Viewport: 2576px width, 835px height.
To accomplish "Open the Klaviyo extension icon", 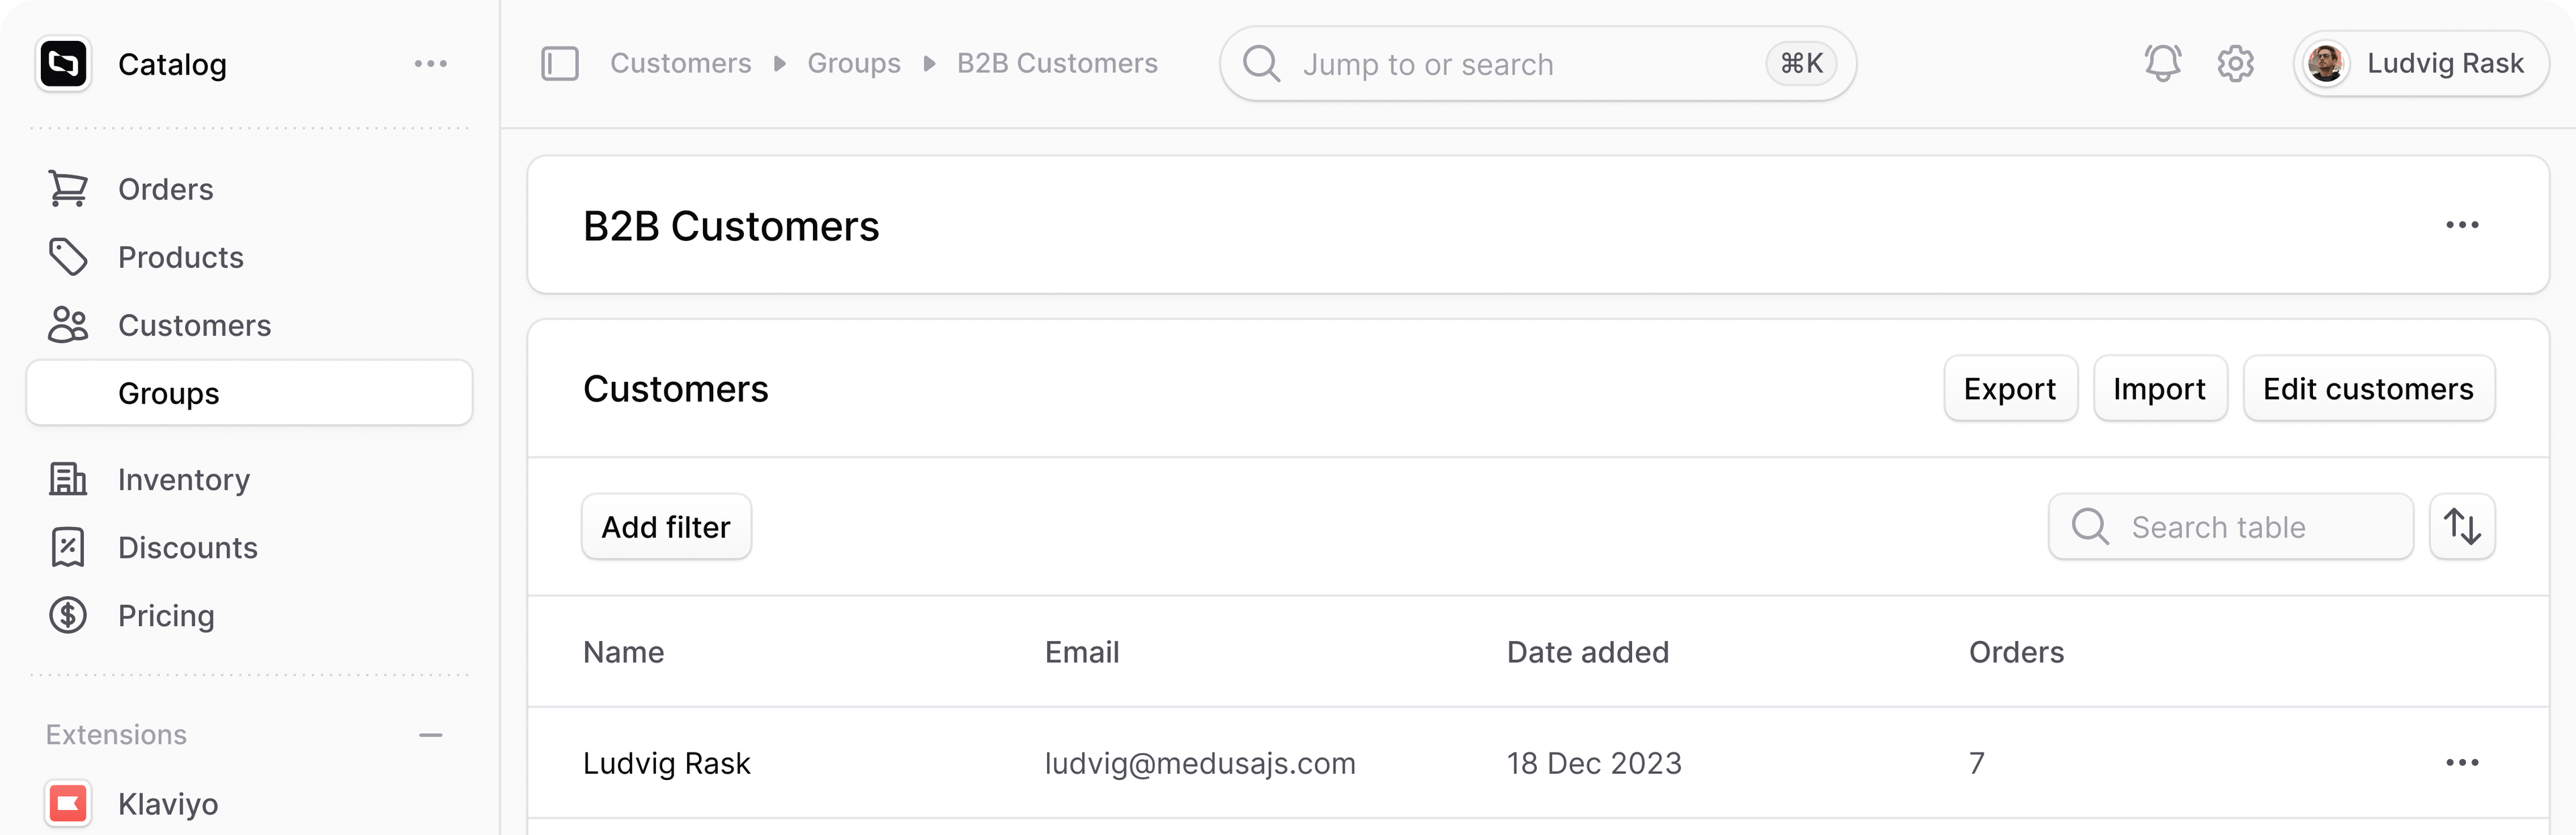I will click(x=68, y=803).
